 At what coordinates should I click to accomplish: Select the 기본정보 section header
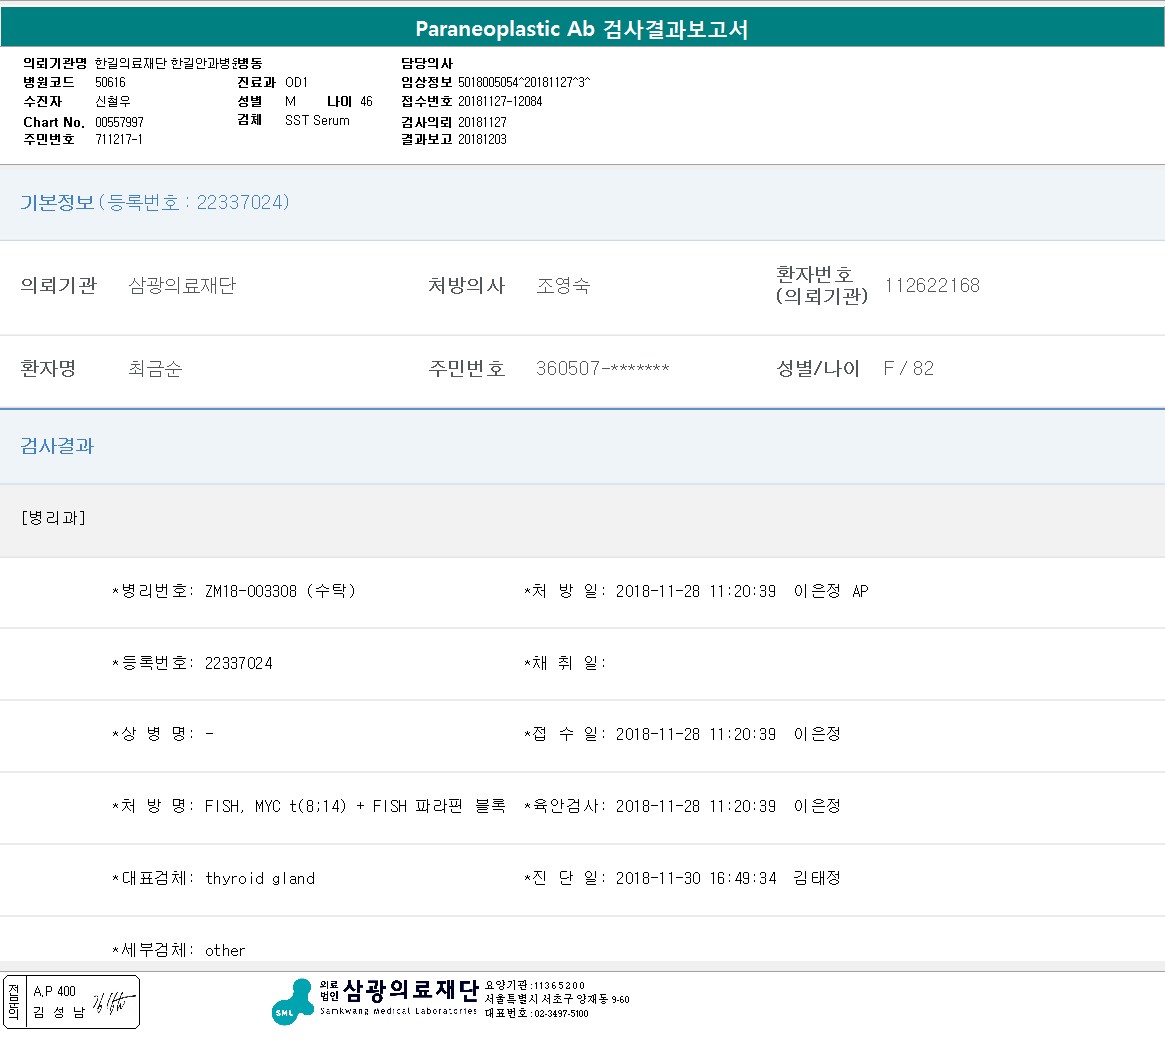click(155, 203)
